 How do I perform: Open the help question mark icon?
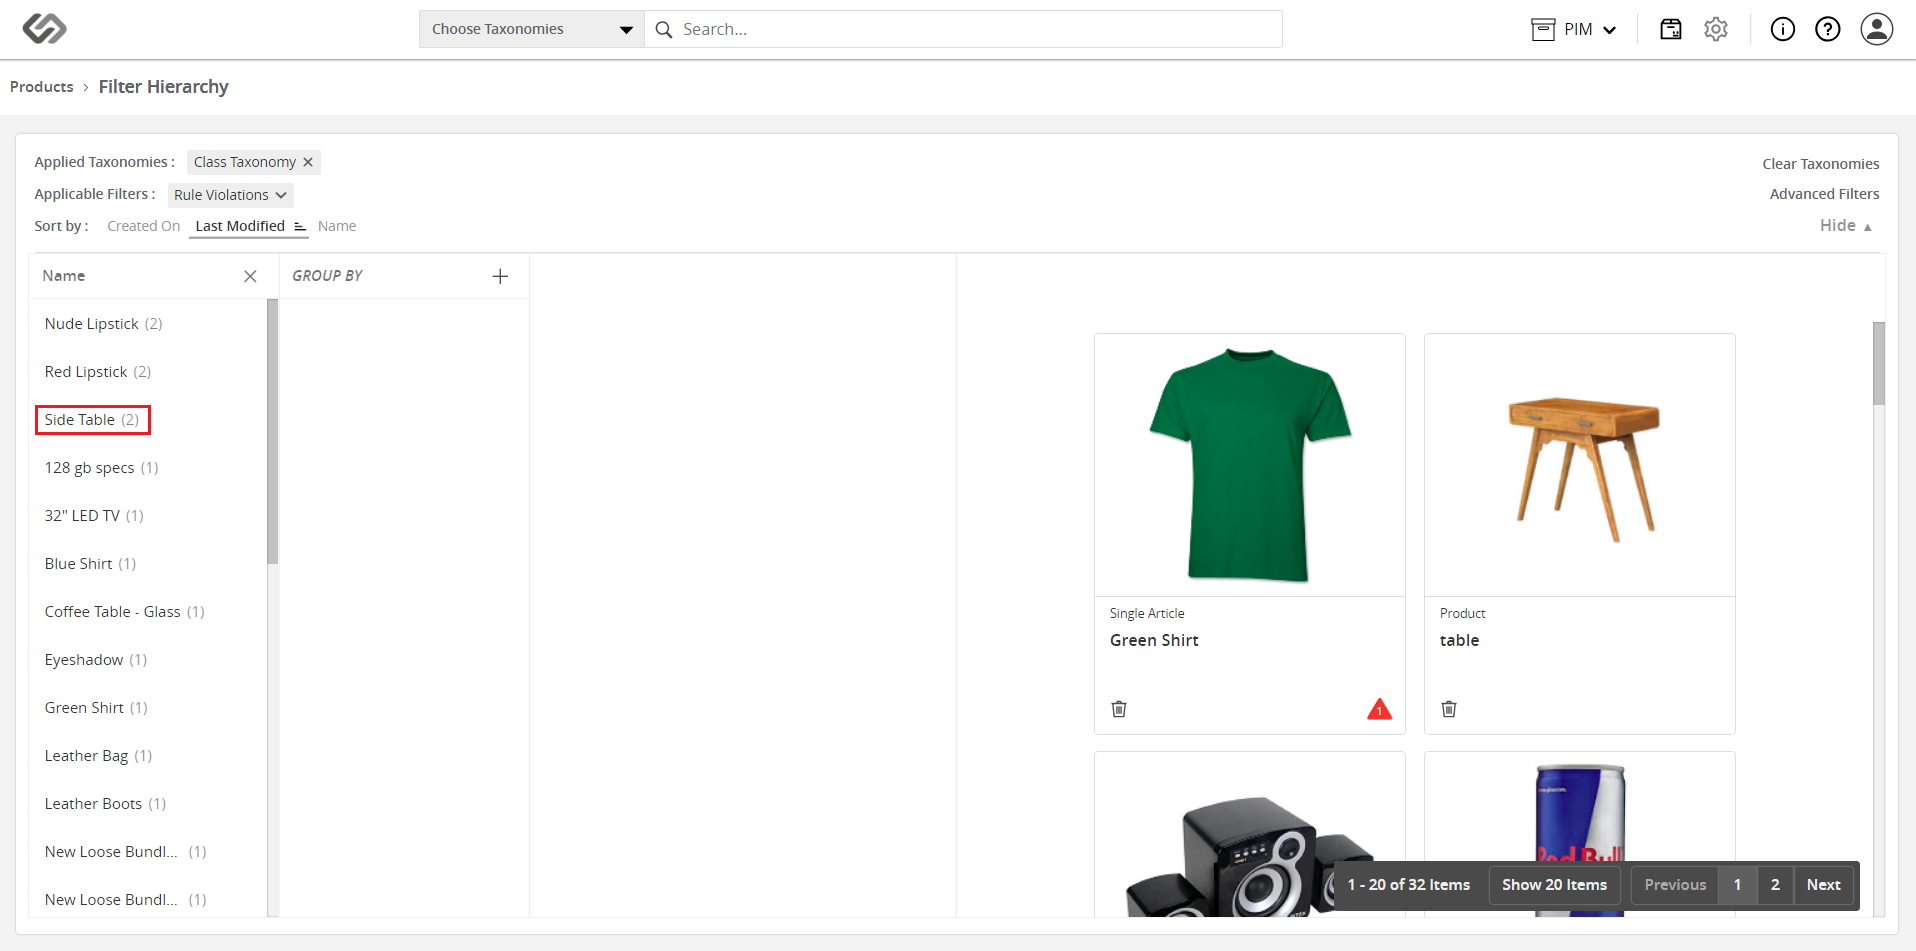(x=1828, y=29)
